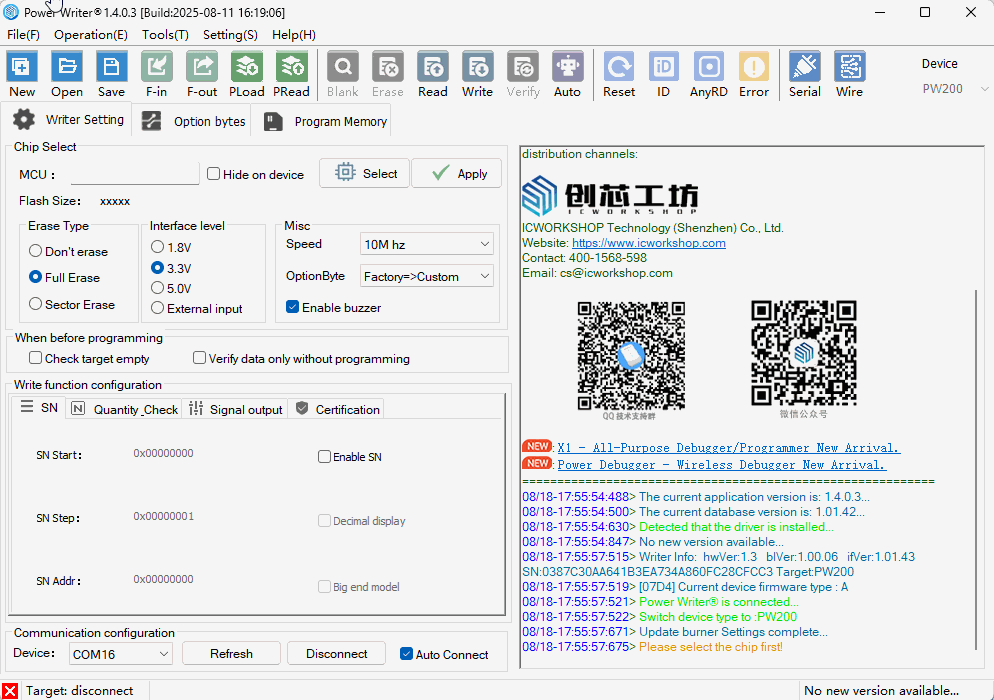Open the Operation(E) menu
Screen dimensions: 994x700
[x=91, y=35]
